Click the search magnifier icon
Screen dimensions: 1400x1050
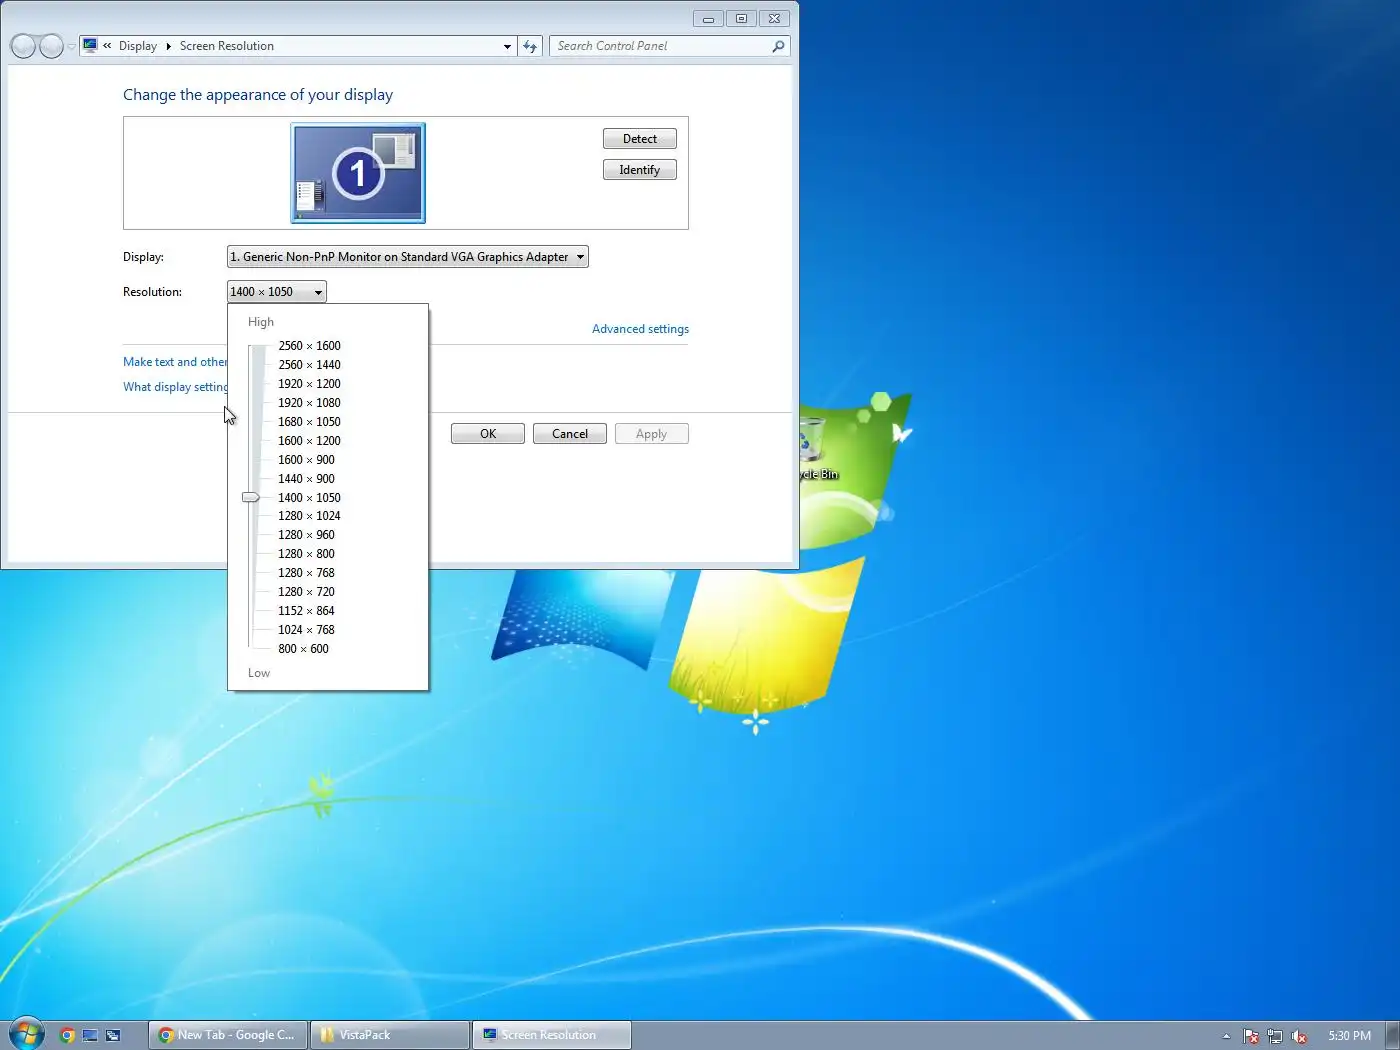coord(778,46)
